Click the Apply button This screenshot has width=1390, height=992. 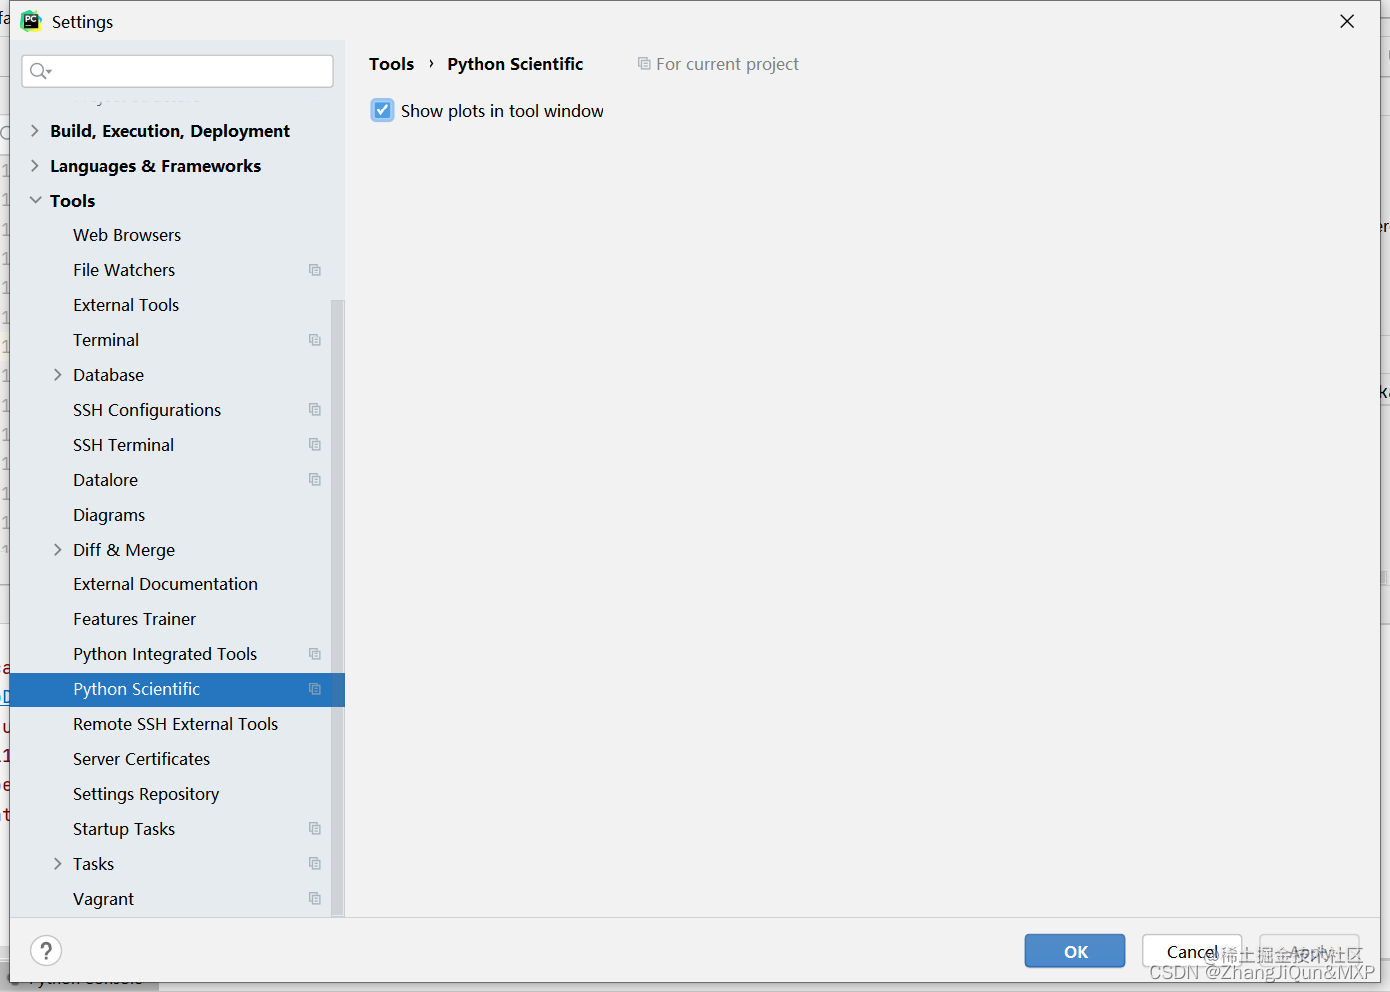[x=1309, y=951]
